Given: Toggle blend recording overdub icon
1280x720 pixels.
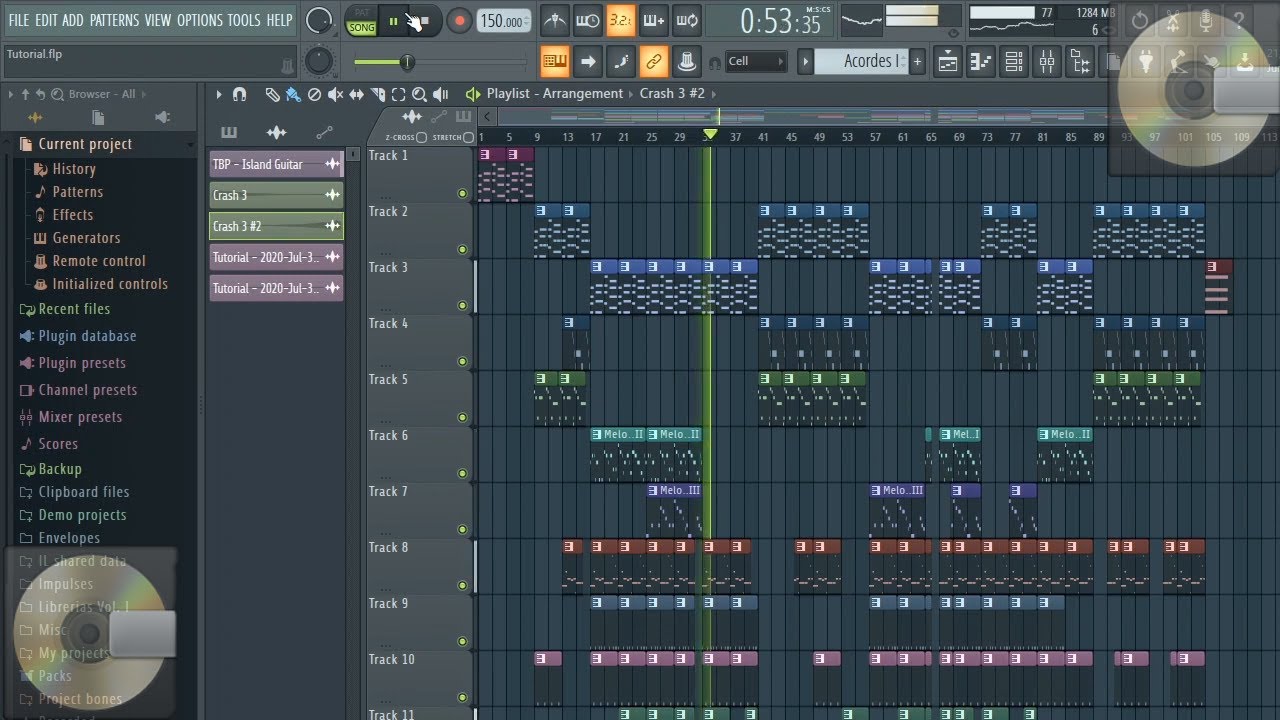Looking at the screenshot, I should coord(653,20).
